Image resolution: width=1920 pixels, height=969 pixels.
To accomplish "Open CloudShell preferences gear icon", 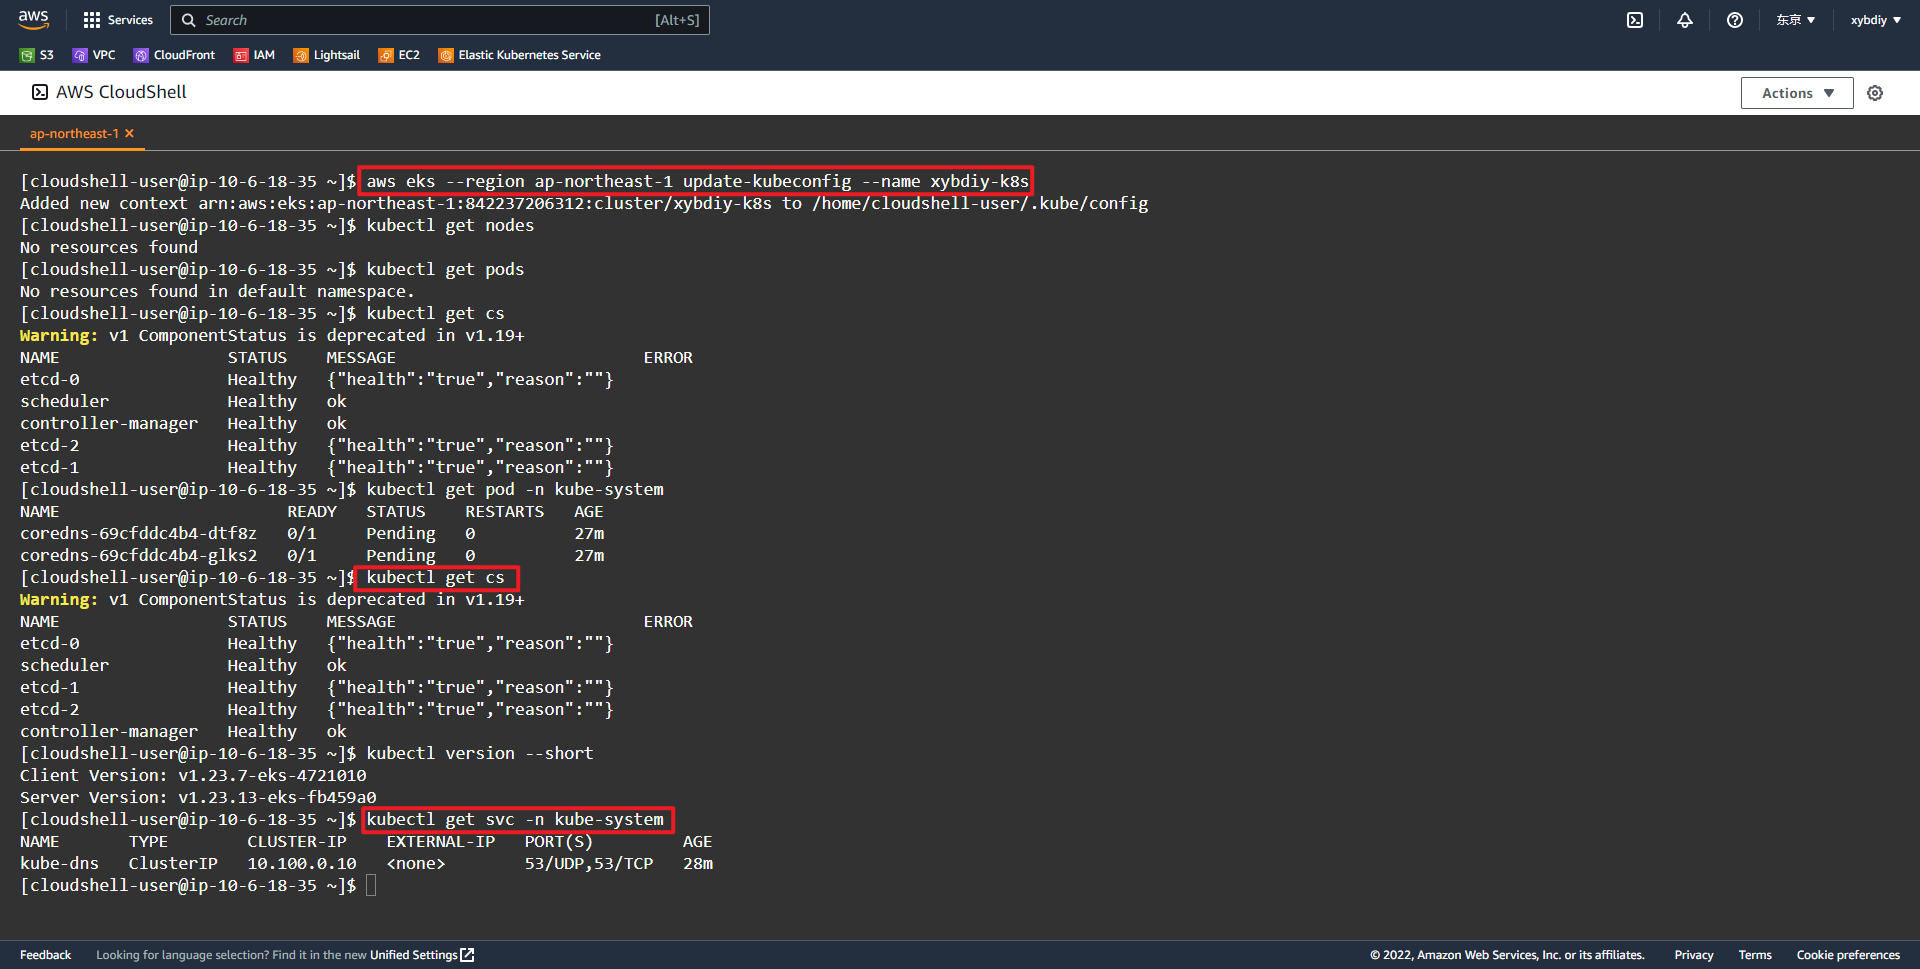I will click(1875, 93).
